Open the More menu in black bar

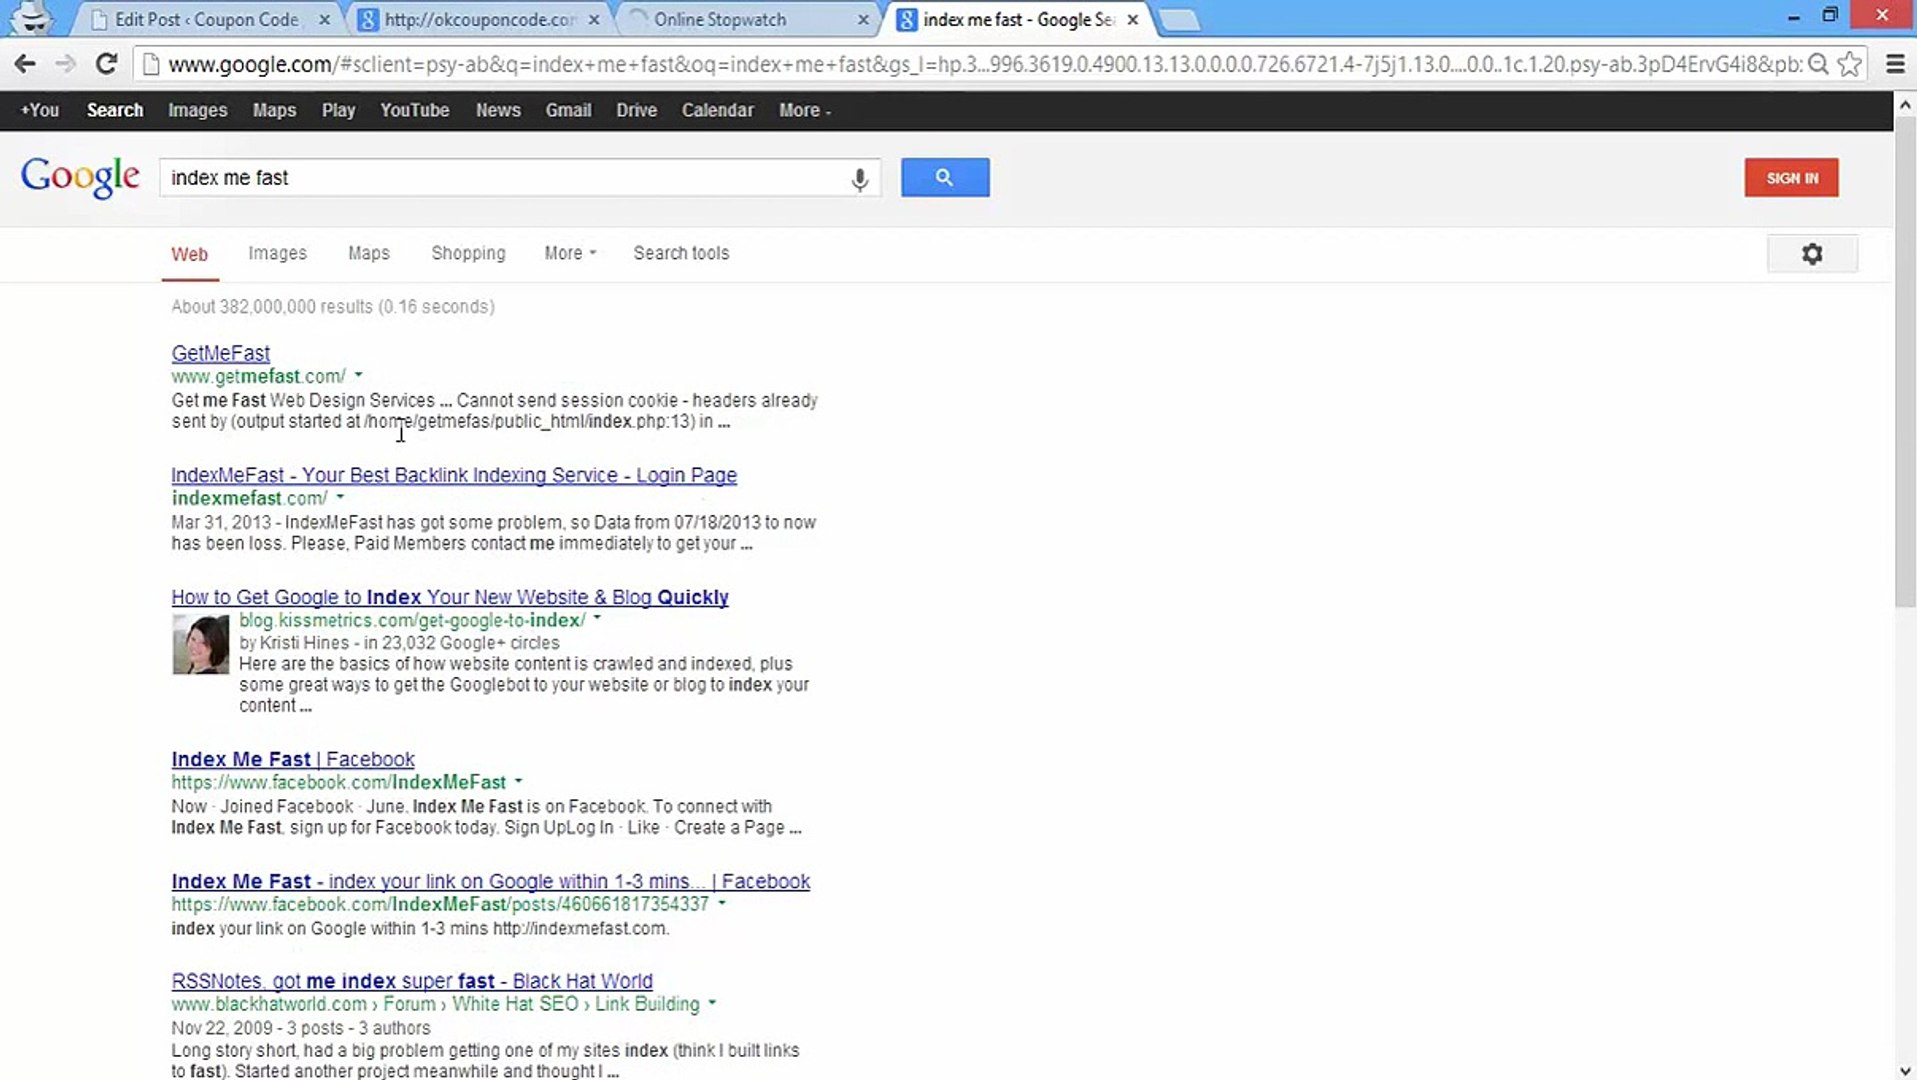[x=805, y=110]
